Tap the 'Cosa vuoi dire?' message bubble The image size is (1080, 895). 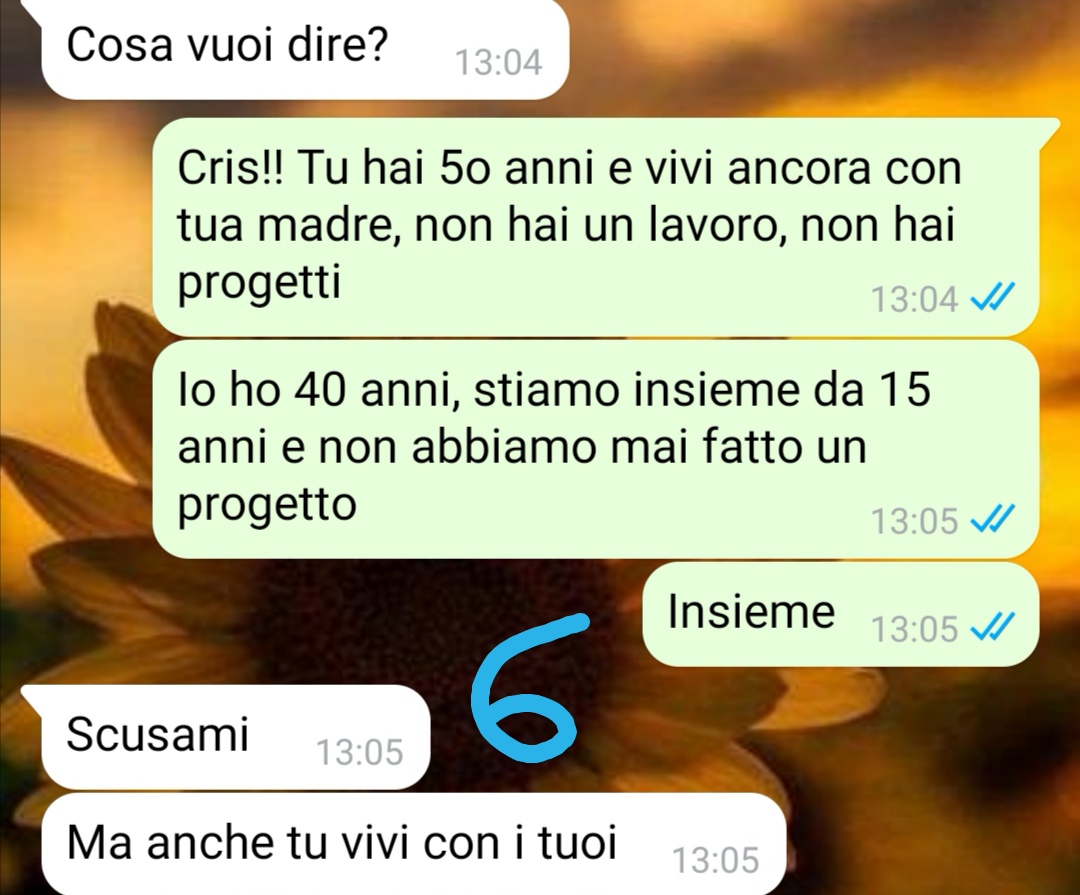tap(303, 50)
